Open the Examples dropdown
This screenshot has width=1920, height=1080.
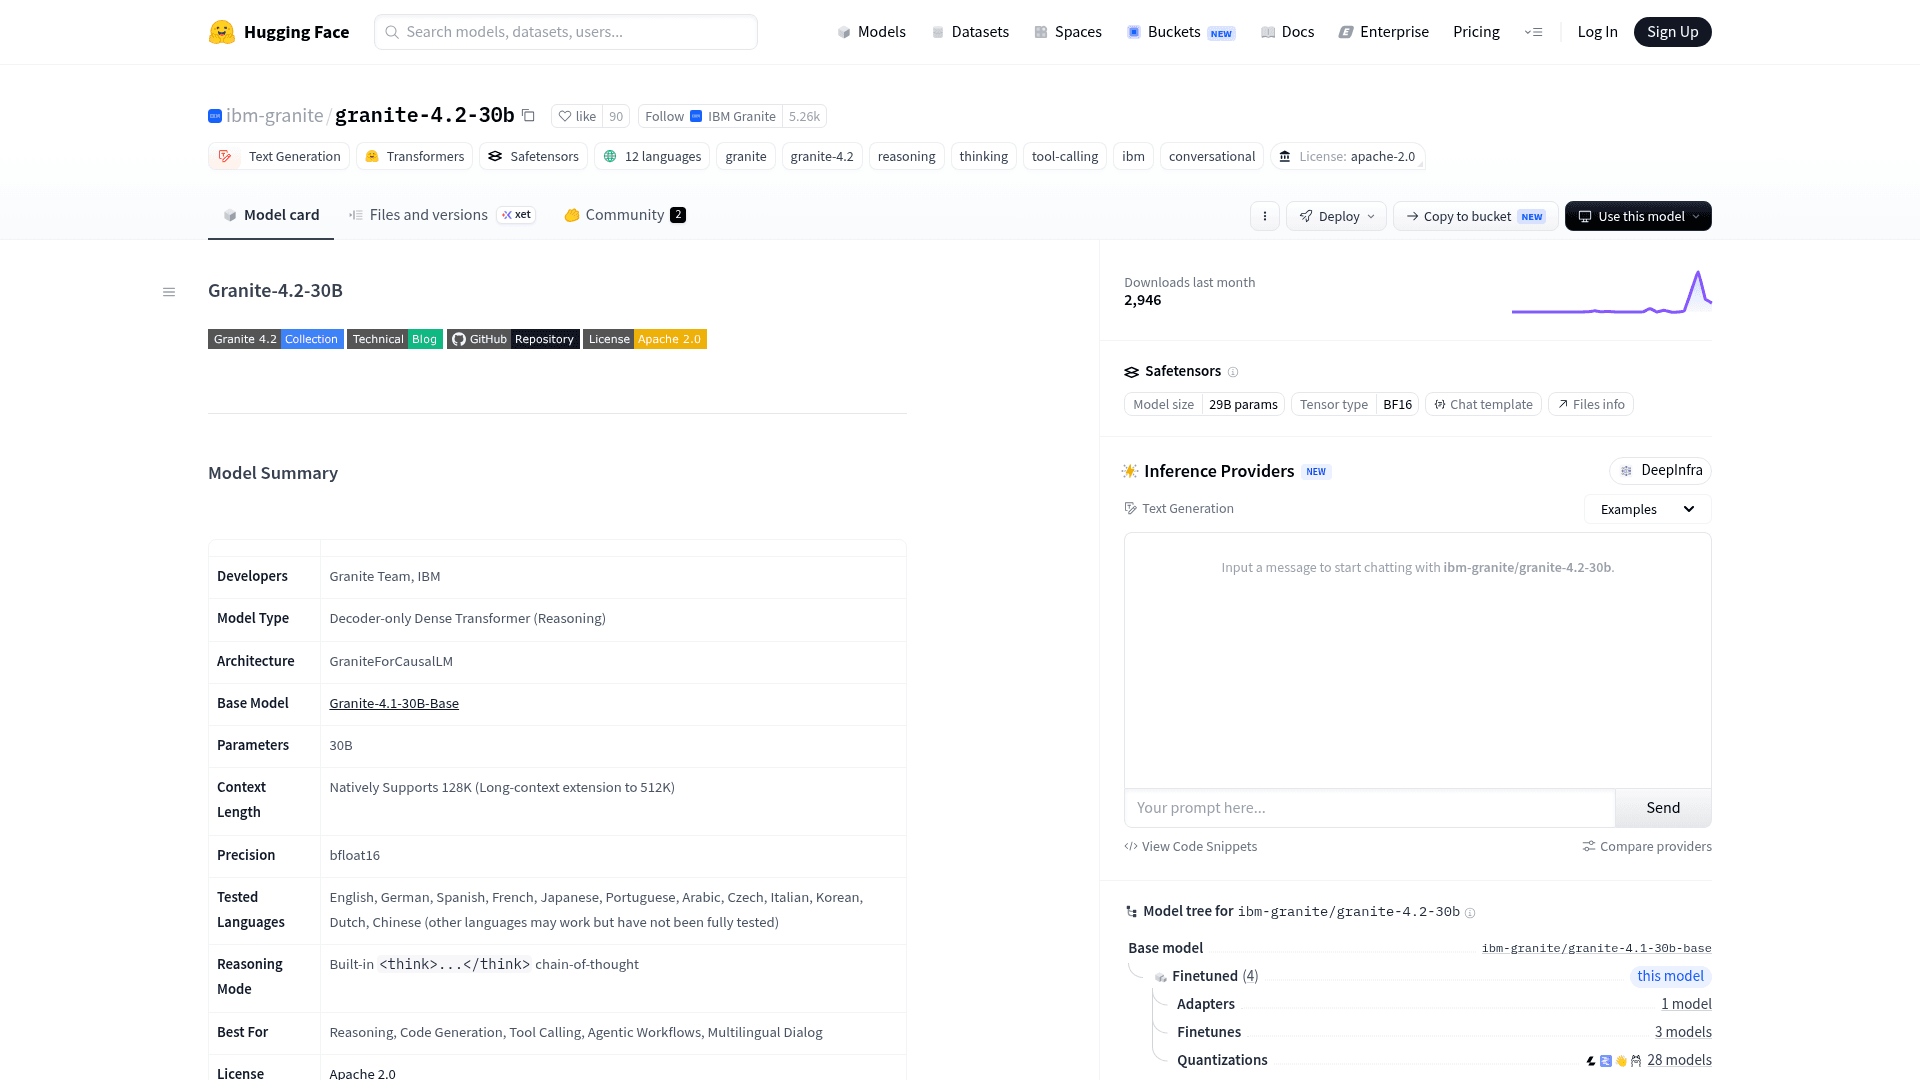tap(1647, 509)
